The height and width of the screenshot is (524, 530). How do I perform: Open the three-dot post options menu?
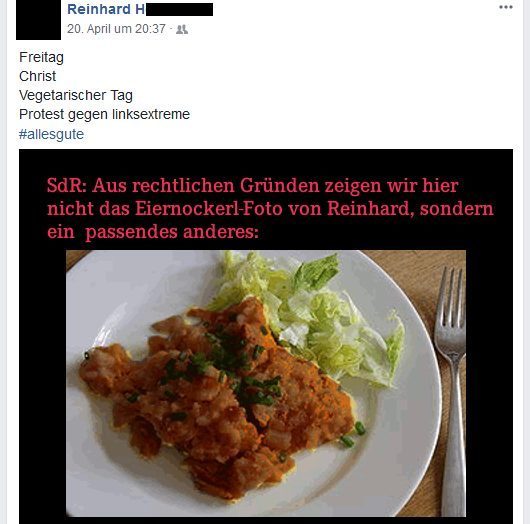click(506, 7)
